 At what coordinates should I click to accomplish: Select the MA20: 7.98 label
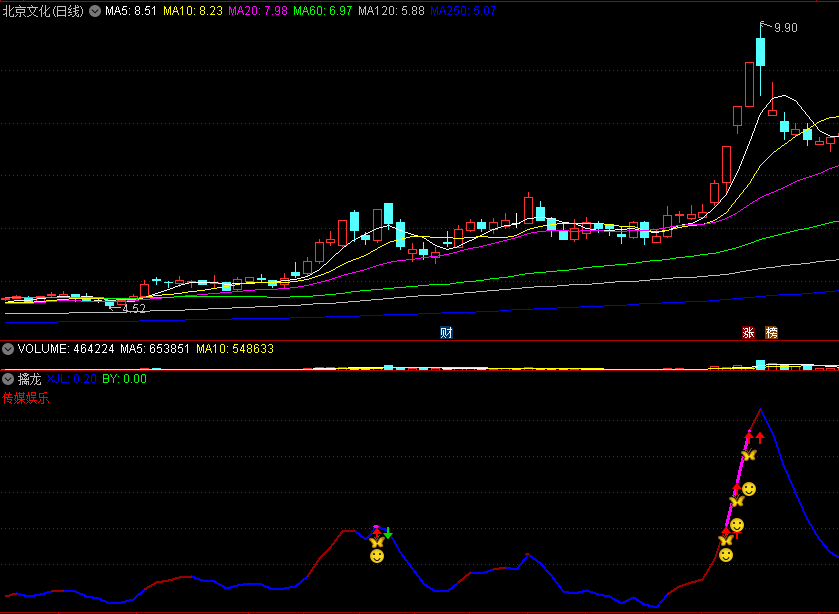[258, 11]
